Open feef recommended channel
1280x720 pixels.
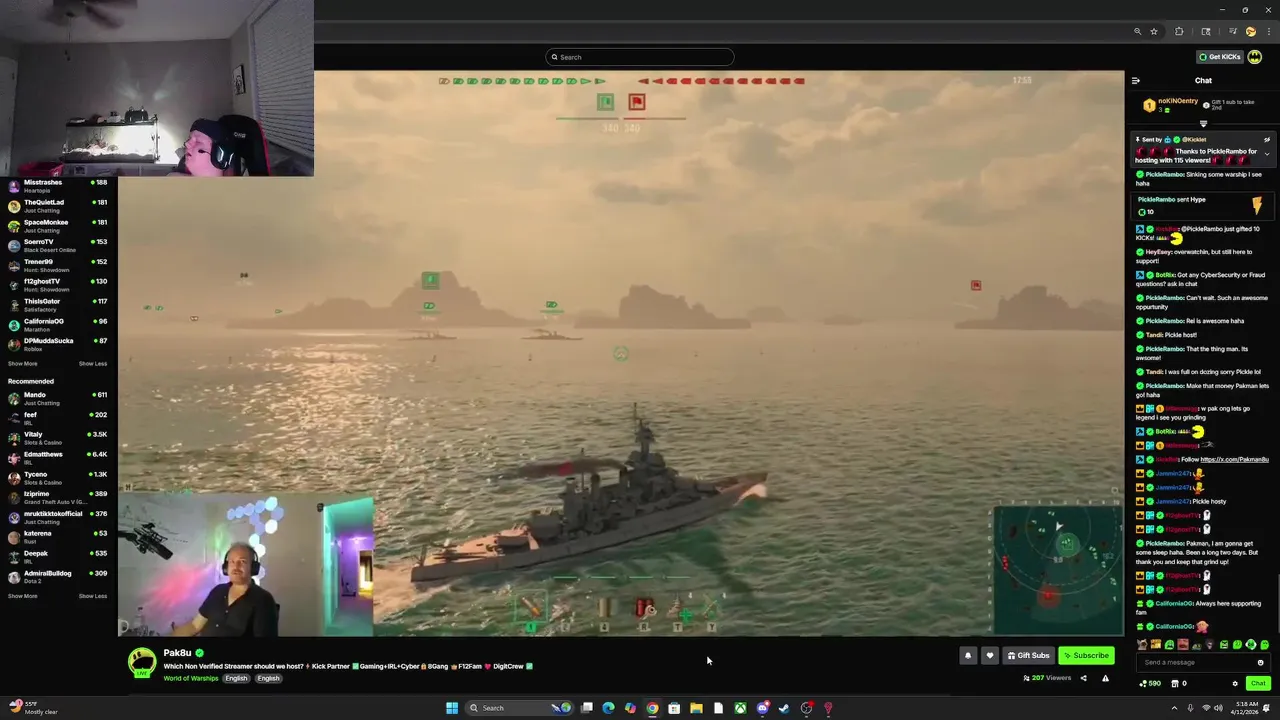coord(58,418)
